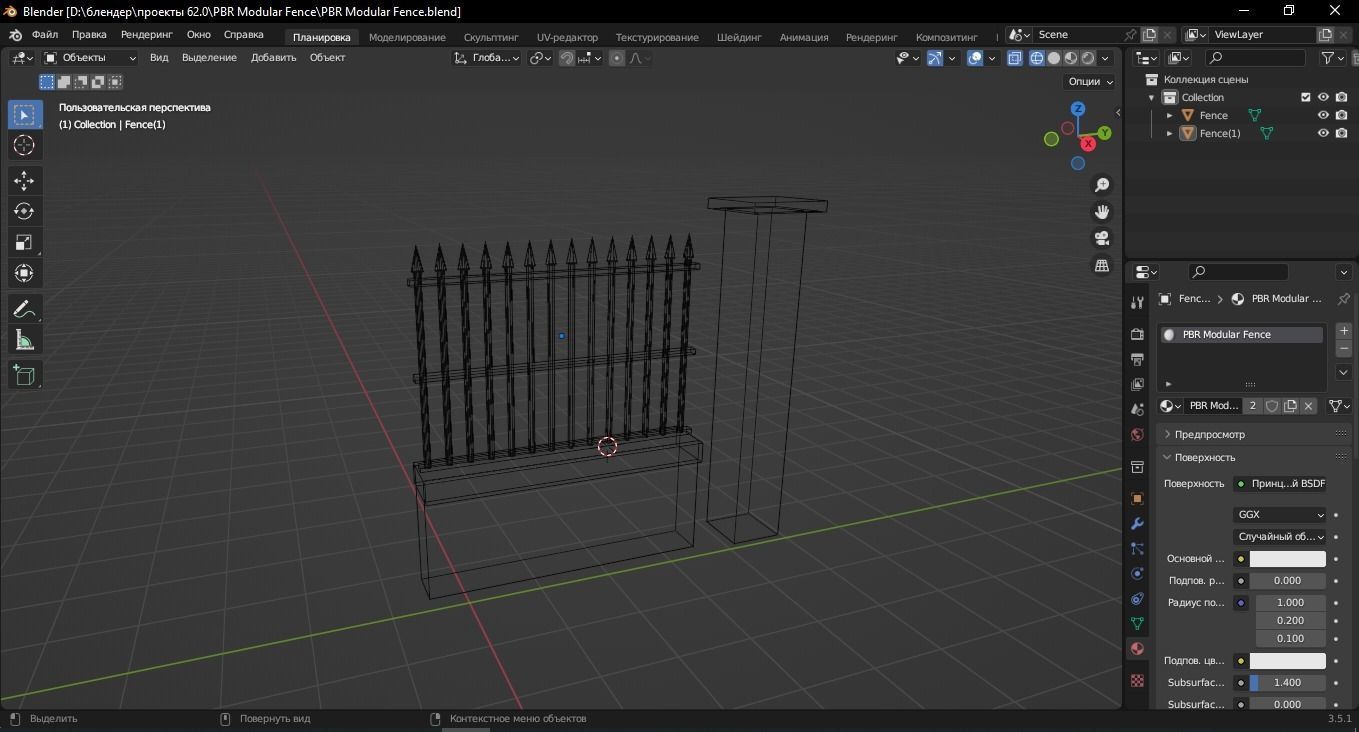
Task: Choose the Add Cube tool
Action: [24, 375]
